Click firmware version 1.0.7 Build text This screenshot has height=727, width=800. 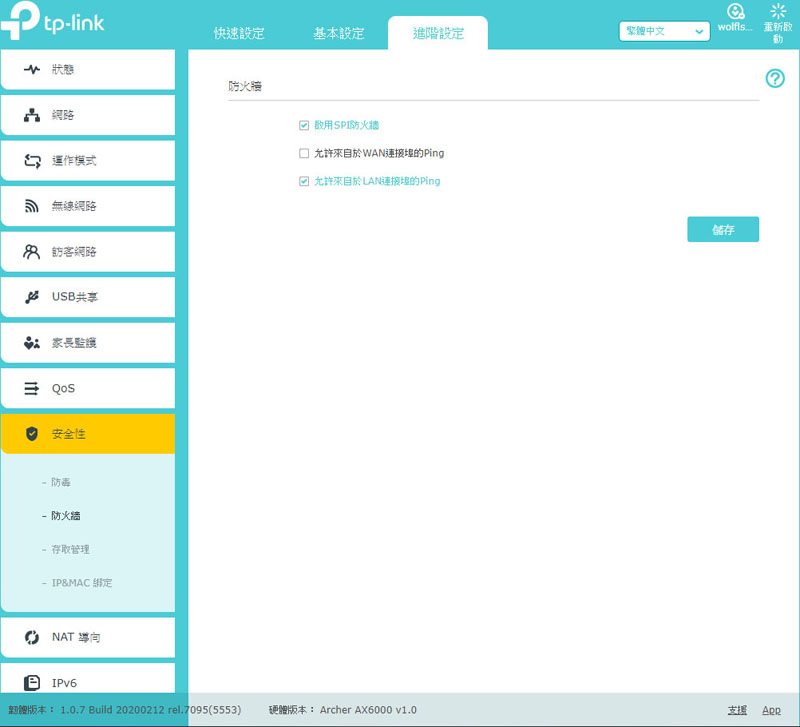pyautogui.click(x=151, y=710)
